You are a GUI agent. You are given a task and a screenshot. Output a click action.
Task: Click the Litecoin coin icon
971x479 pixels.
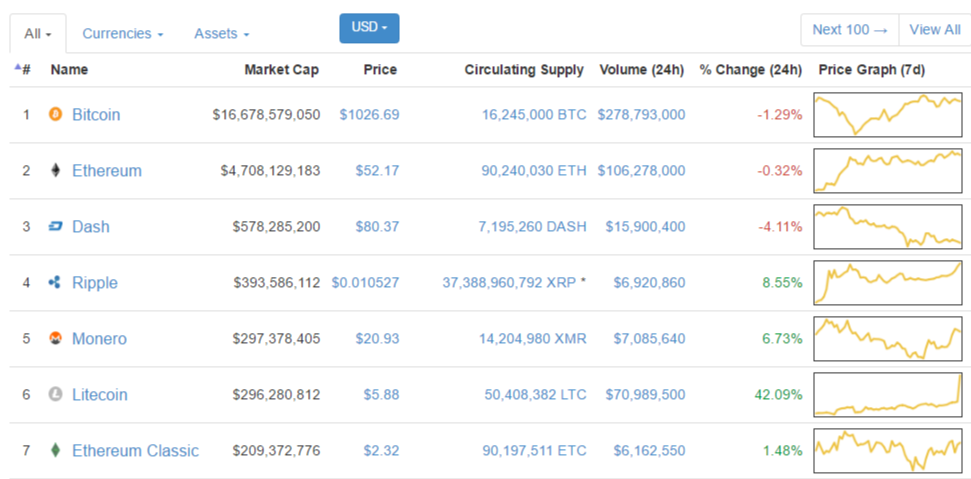55,395
